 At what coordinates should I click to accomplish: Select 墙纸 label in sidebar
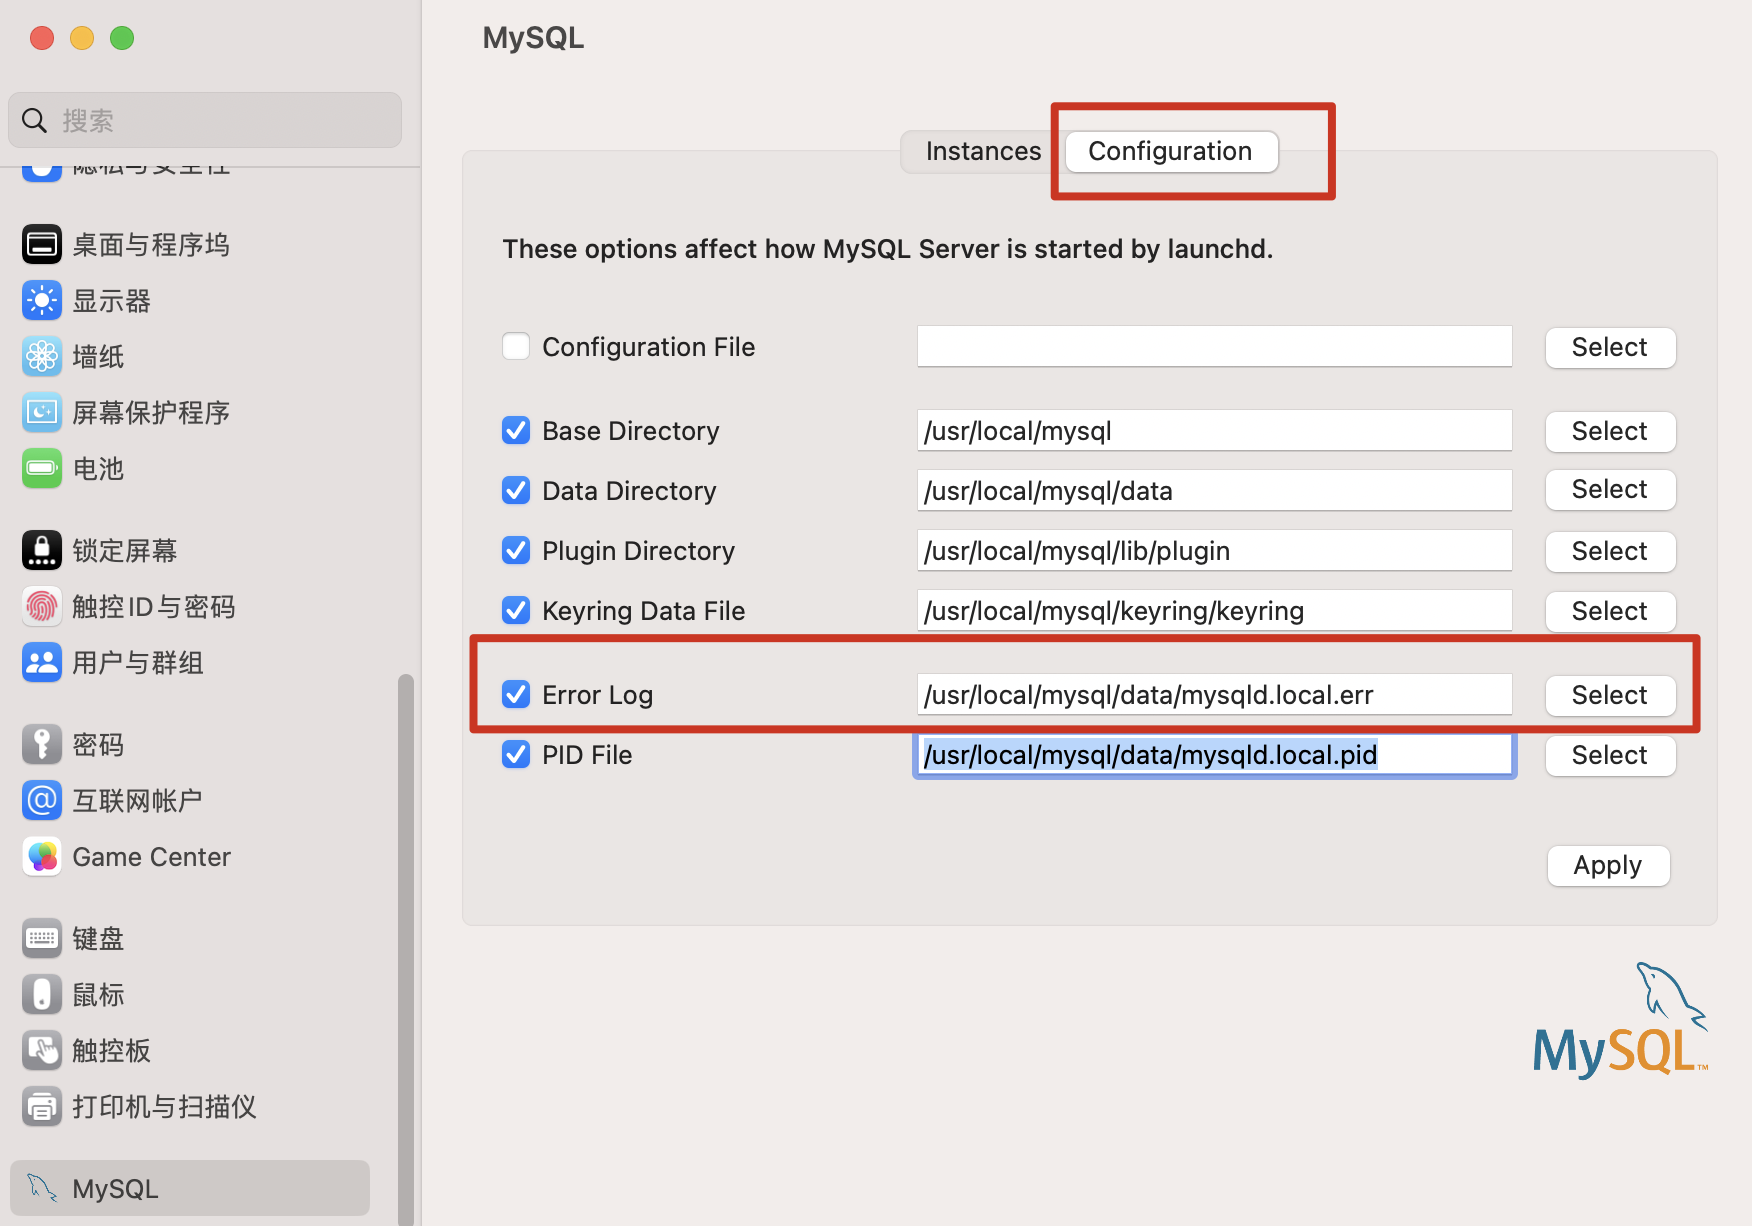coord(98,357)
